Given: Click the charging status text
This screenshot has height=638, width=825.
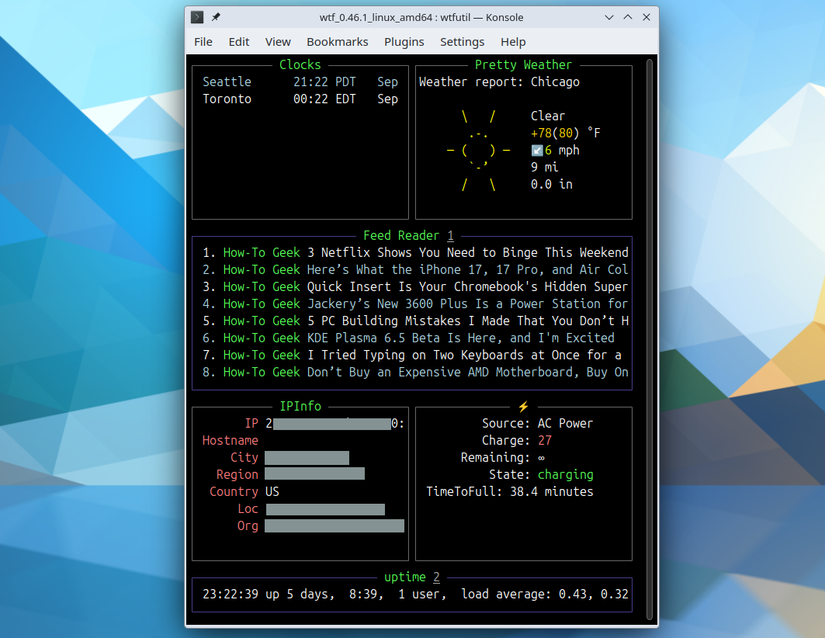Looking at the screenshot, I should (565, 474).
